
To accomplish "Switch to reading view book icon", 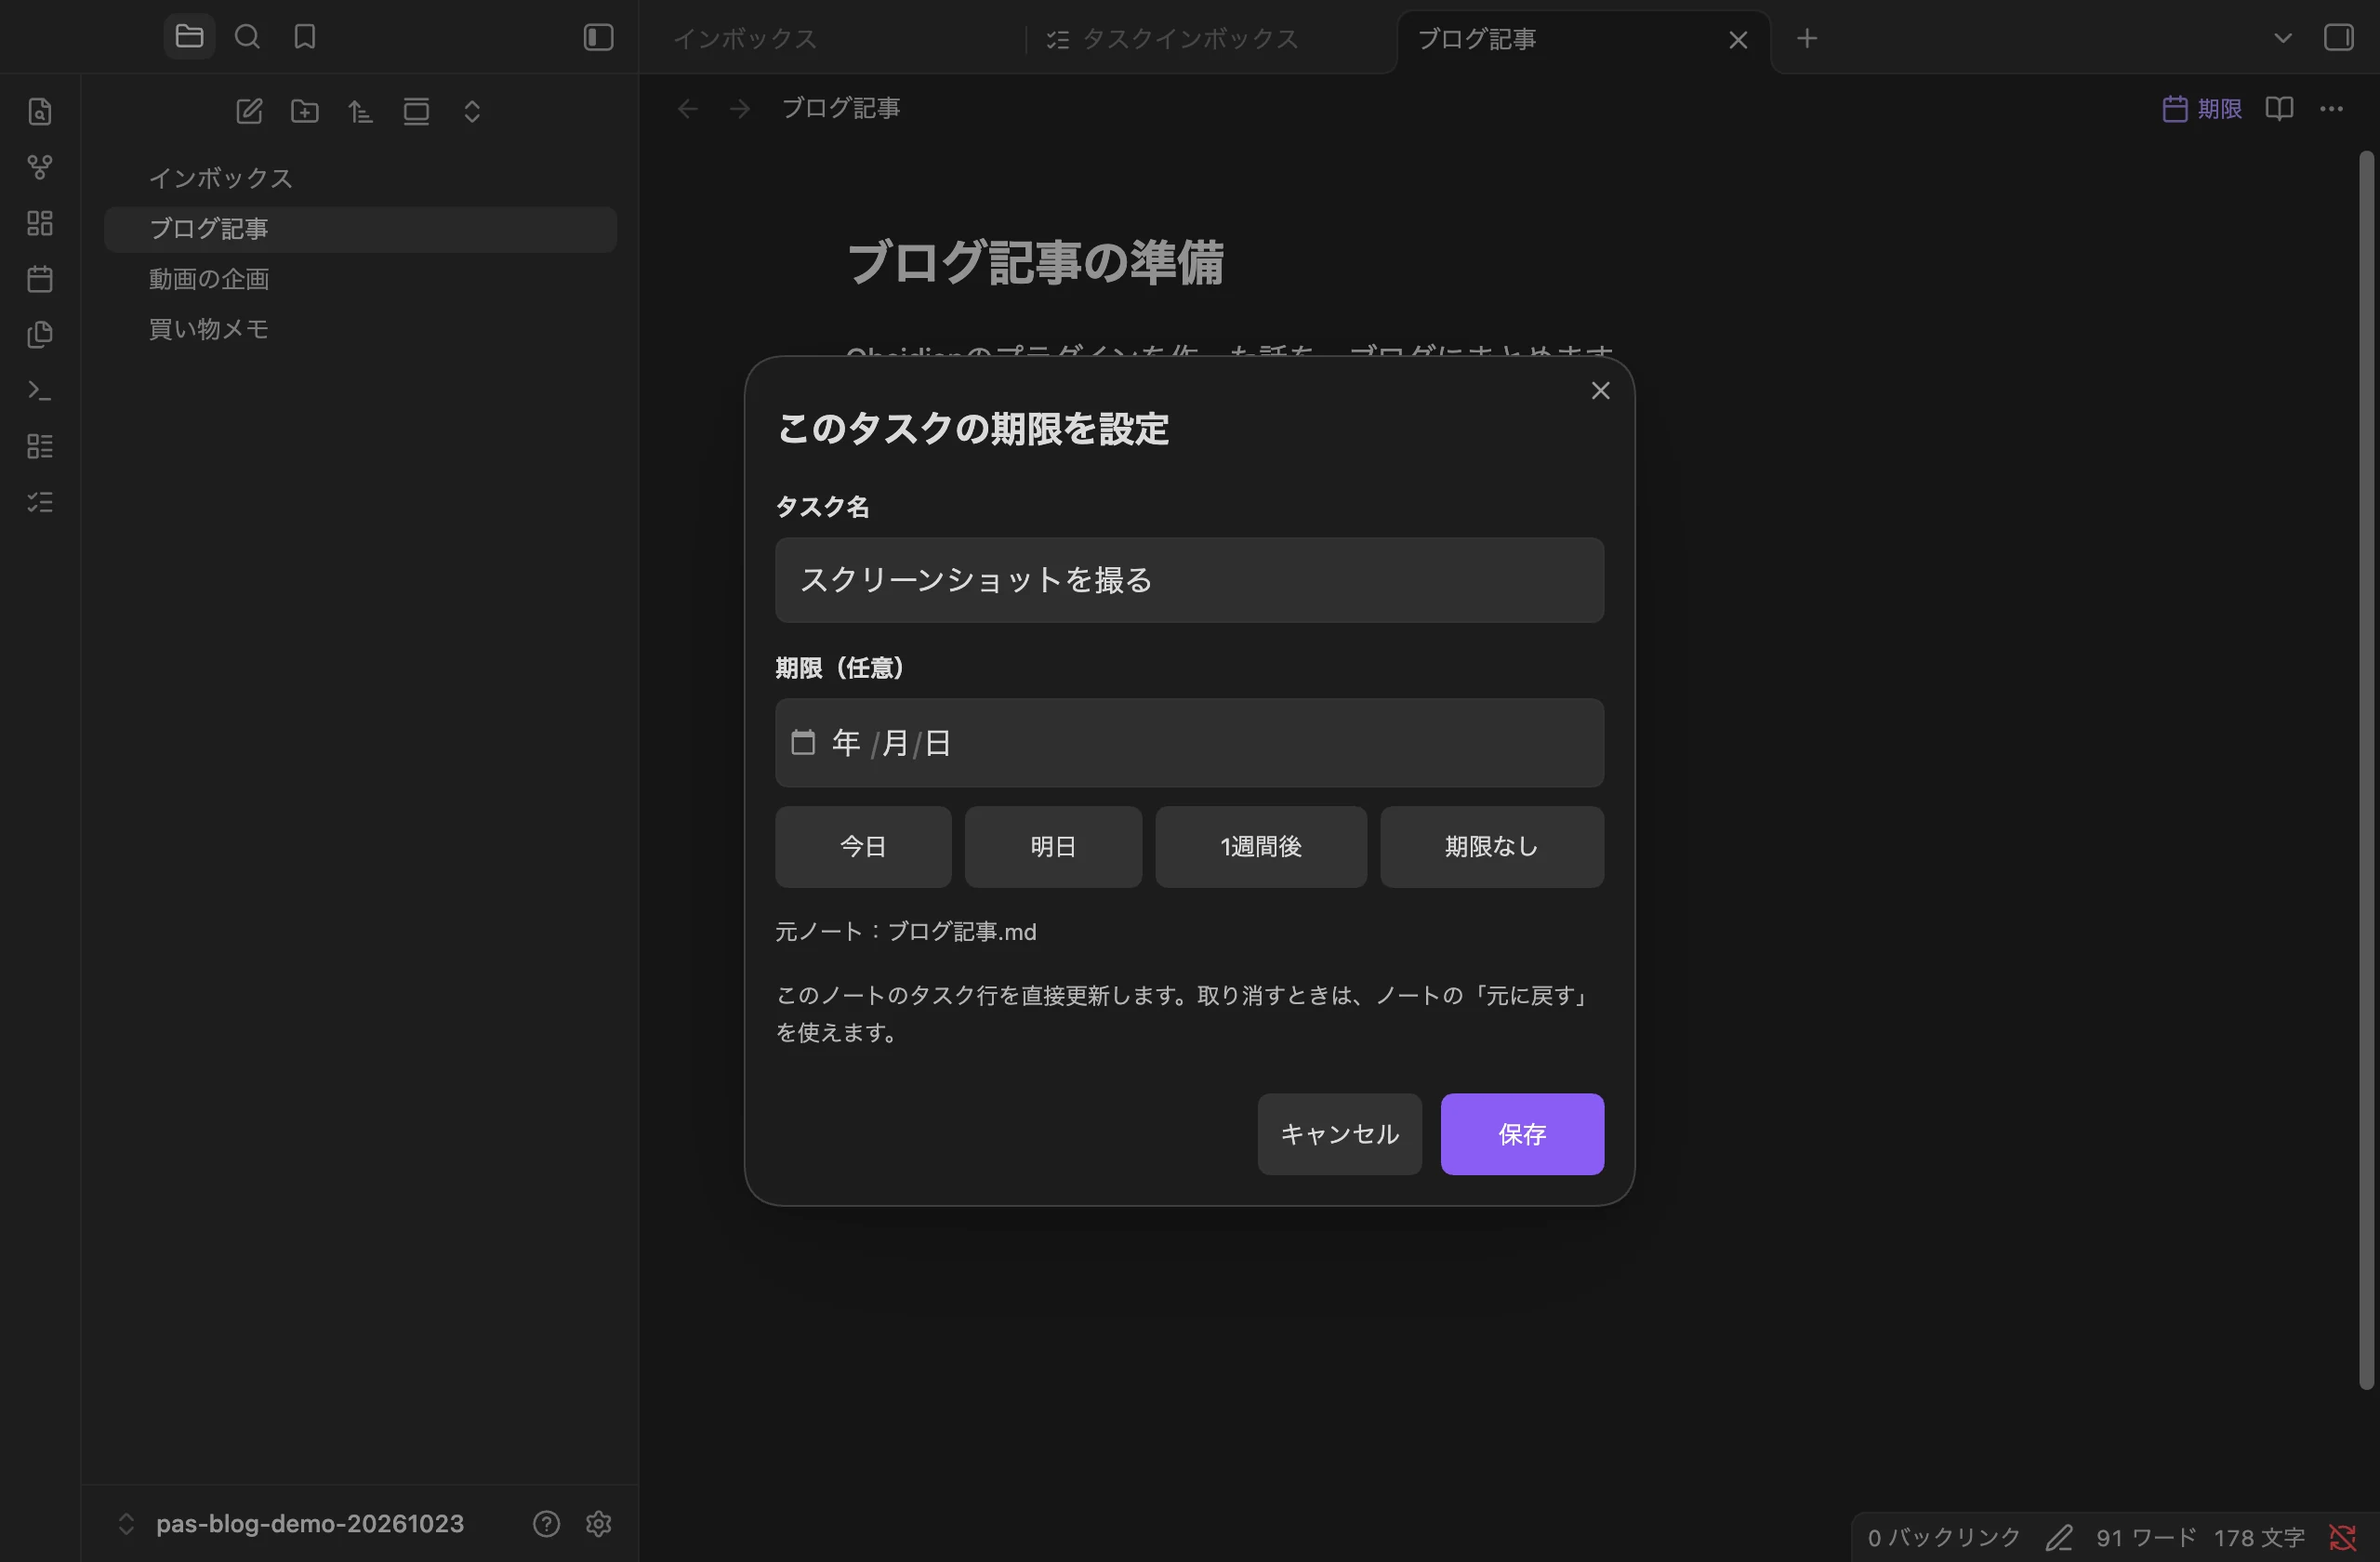I will (2279, 108).
